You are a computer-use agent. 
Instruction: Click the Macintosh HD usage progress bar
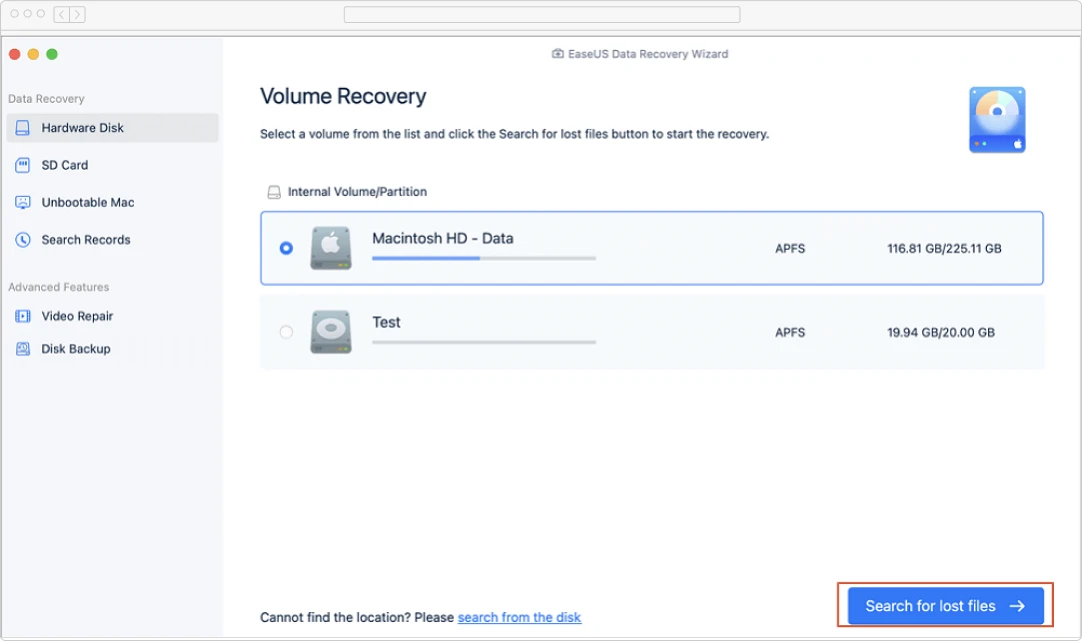(483, 258)
